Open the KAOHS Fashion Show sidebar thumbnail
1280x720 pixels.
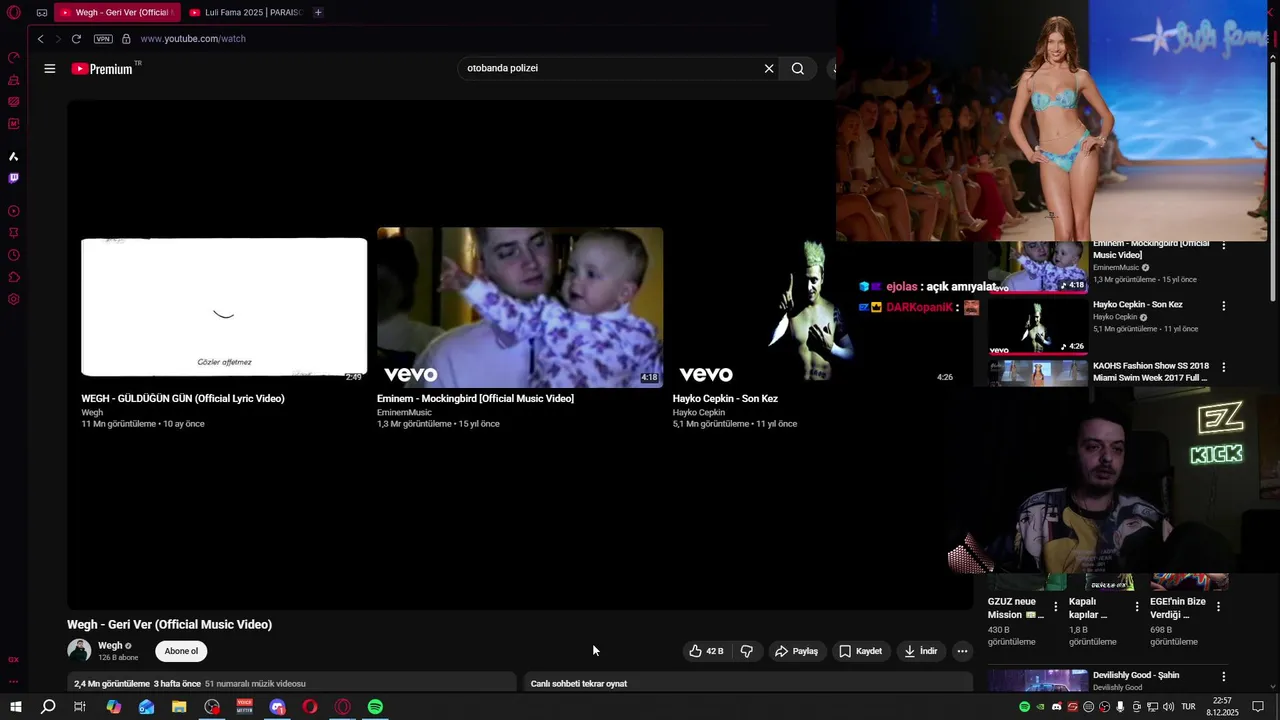click(1037, 373)
